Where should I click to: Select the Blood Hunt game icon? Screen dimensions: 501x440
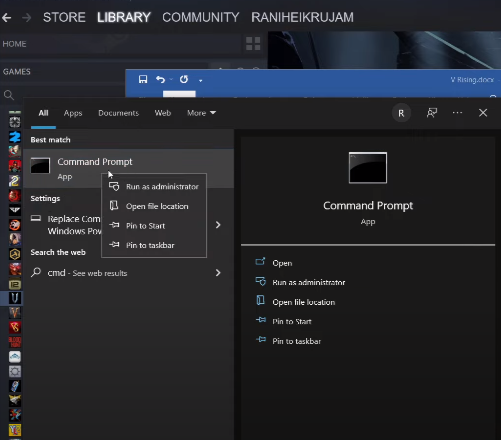coord(15,342)
